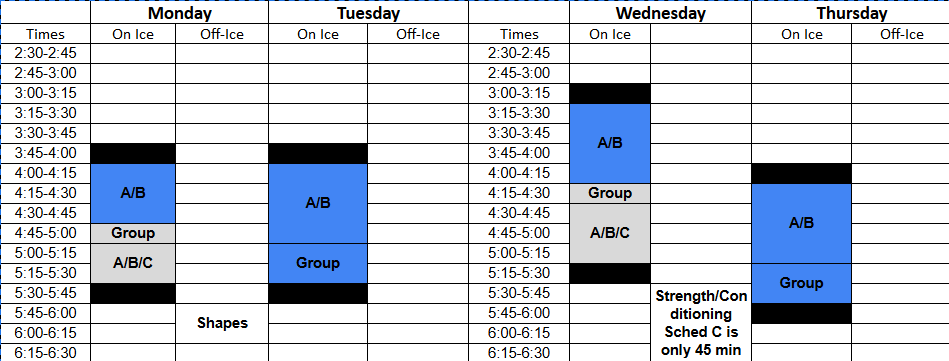Image resolution: width=949 pixels, height=361 pixels.
Task: Select Tuesday's blue Group cell
Action: (x=318, y=263)
